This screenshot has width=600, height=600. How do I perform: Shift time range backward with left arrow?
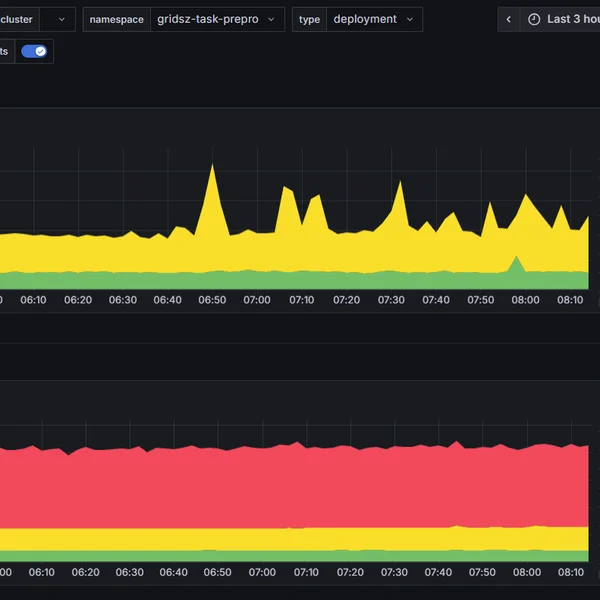pyautogui.click(x=509, y=19)
